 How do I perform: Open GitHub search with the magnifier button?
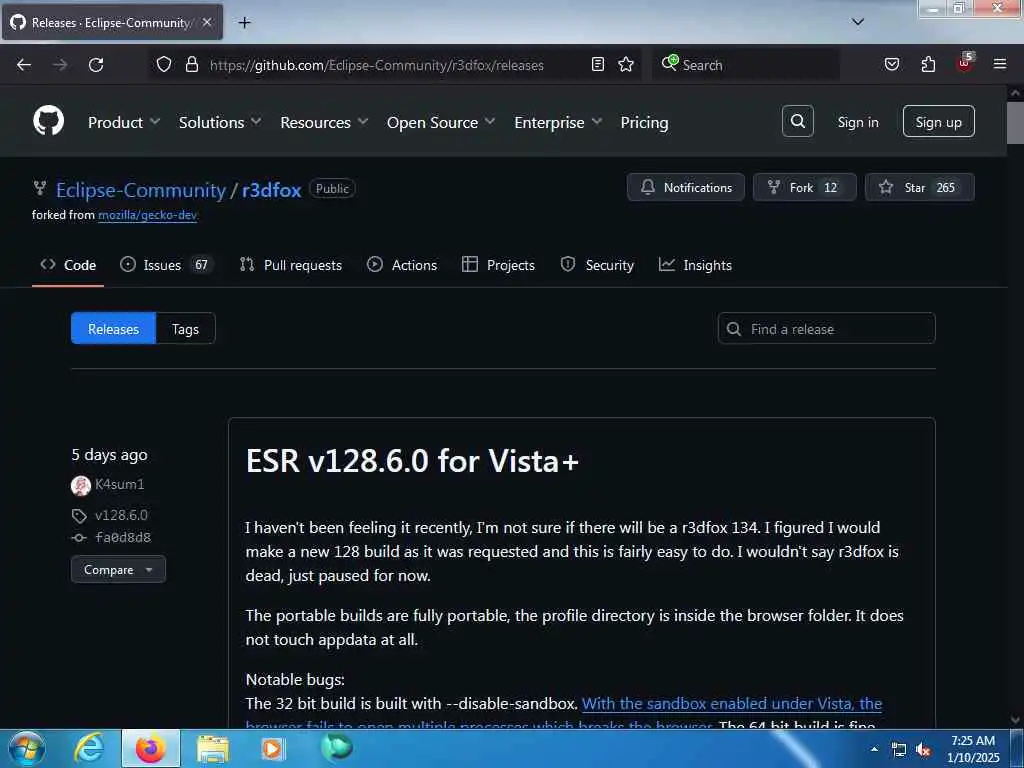797,121
